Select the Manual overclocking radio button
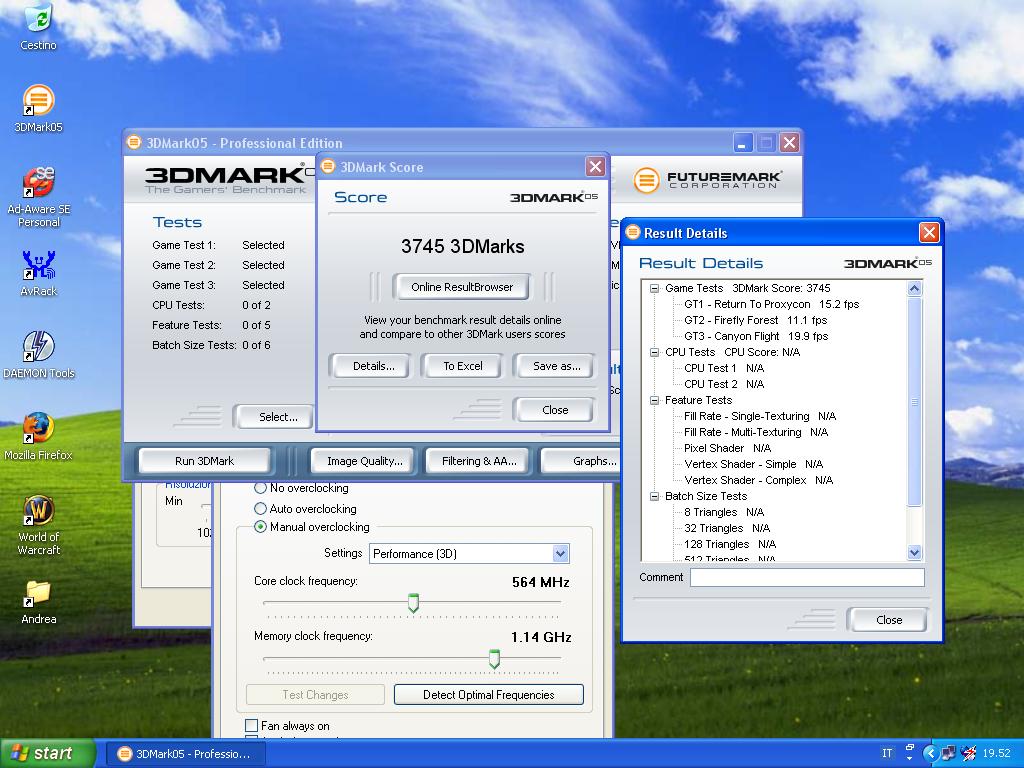This screenshot has width=1024, height=768. click(261, 527)
